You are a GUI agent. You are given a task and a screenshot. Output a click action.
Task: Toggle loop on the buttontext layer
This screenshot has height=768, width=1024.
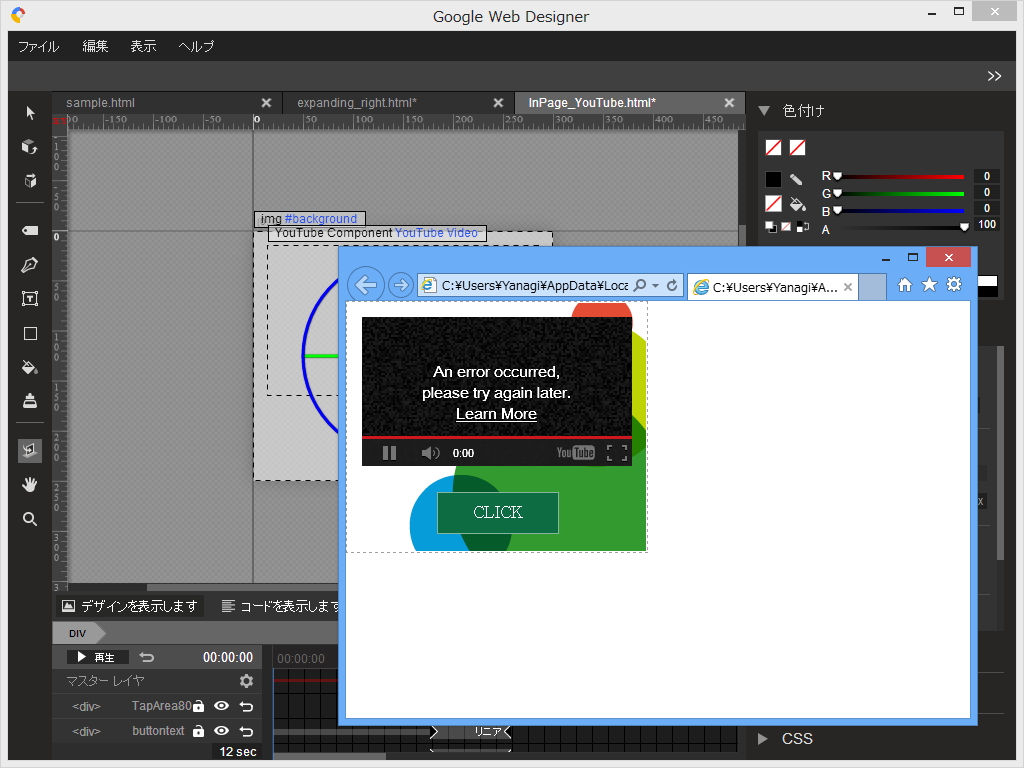click(246, 731)
